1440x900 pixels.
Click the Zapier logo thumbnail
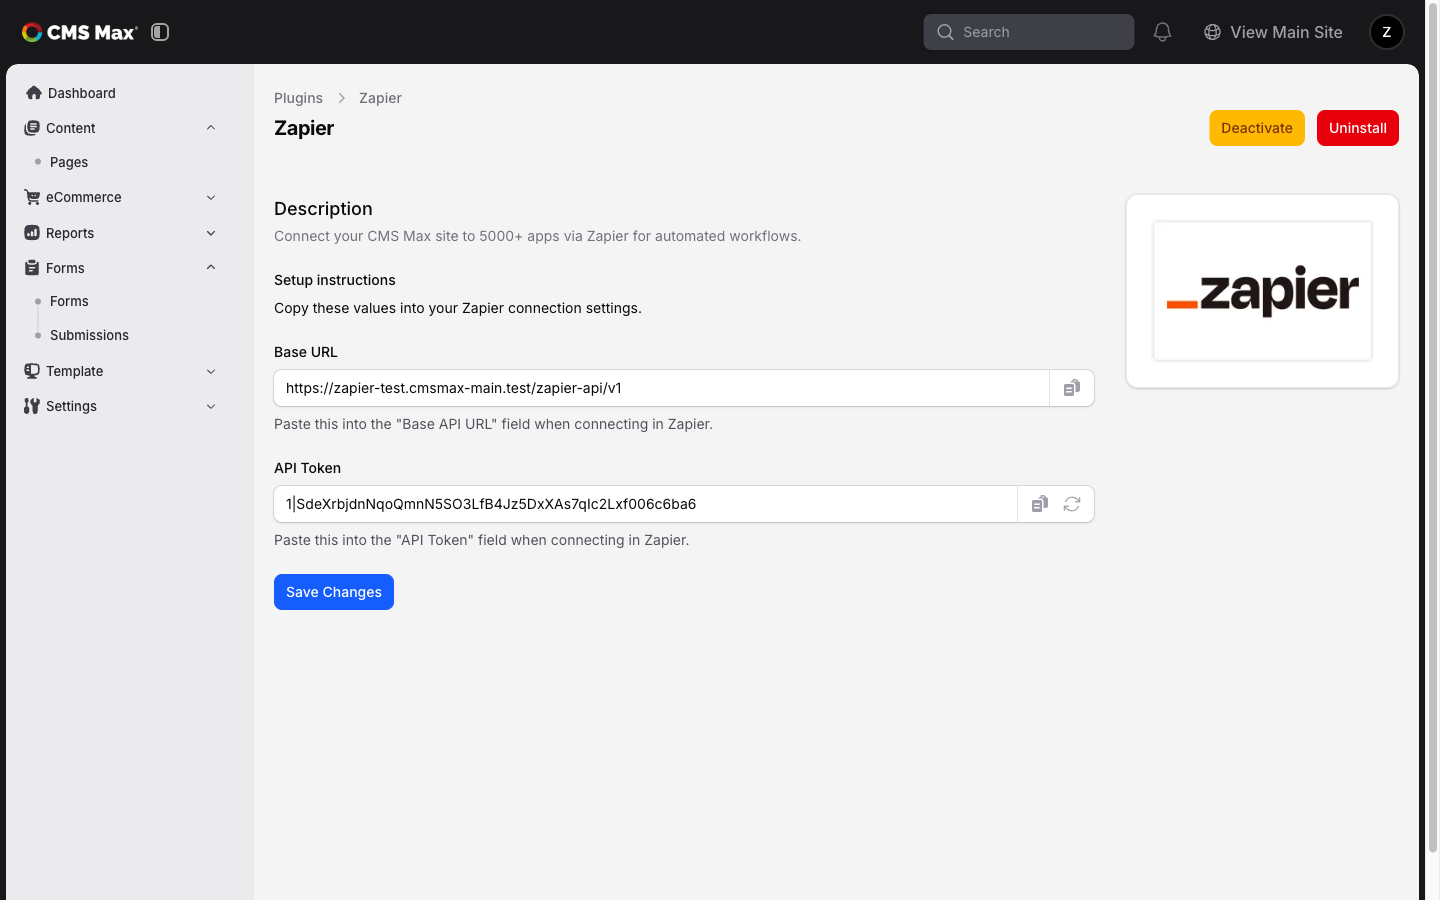click(1262, 291)
